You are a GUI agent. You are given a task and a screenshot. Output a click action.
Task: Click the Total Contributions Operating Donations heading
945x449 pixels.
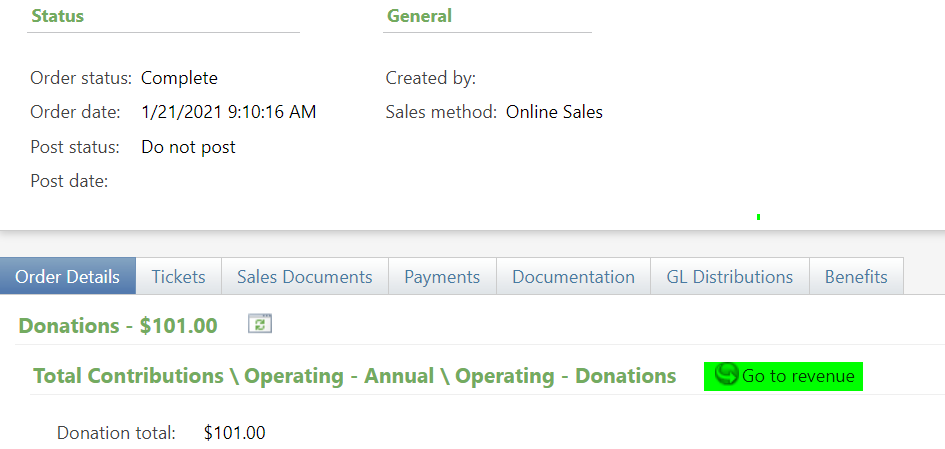(x=354, y=376)
